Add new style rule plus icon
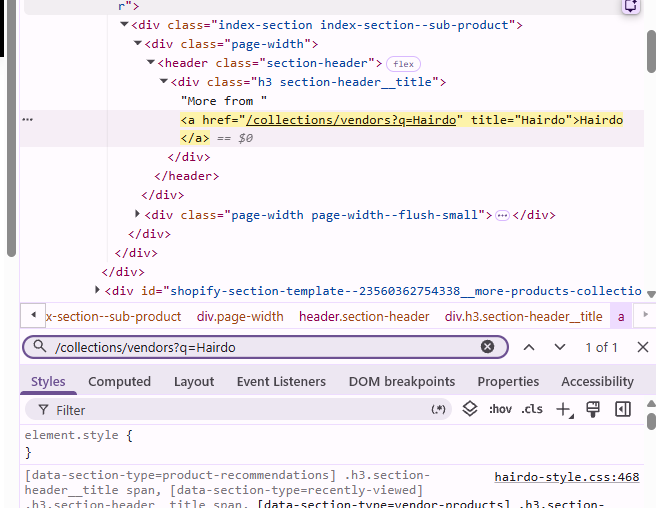 564,410
